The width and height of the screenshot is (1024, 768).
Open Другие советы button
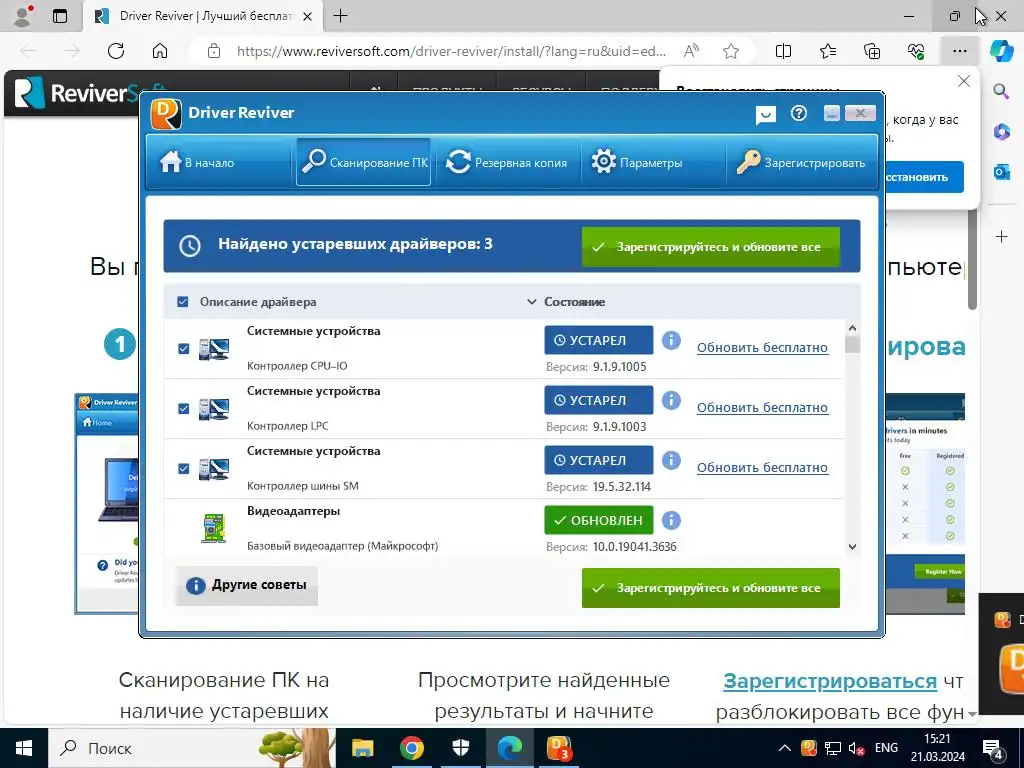tap(247, 585)
